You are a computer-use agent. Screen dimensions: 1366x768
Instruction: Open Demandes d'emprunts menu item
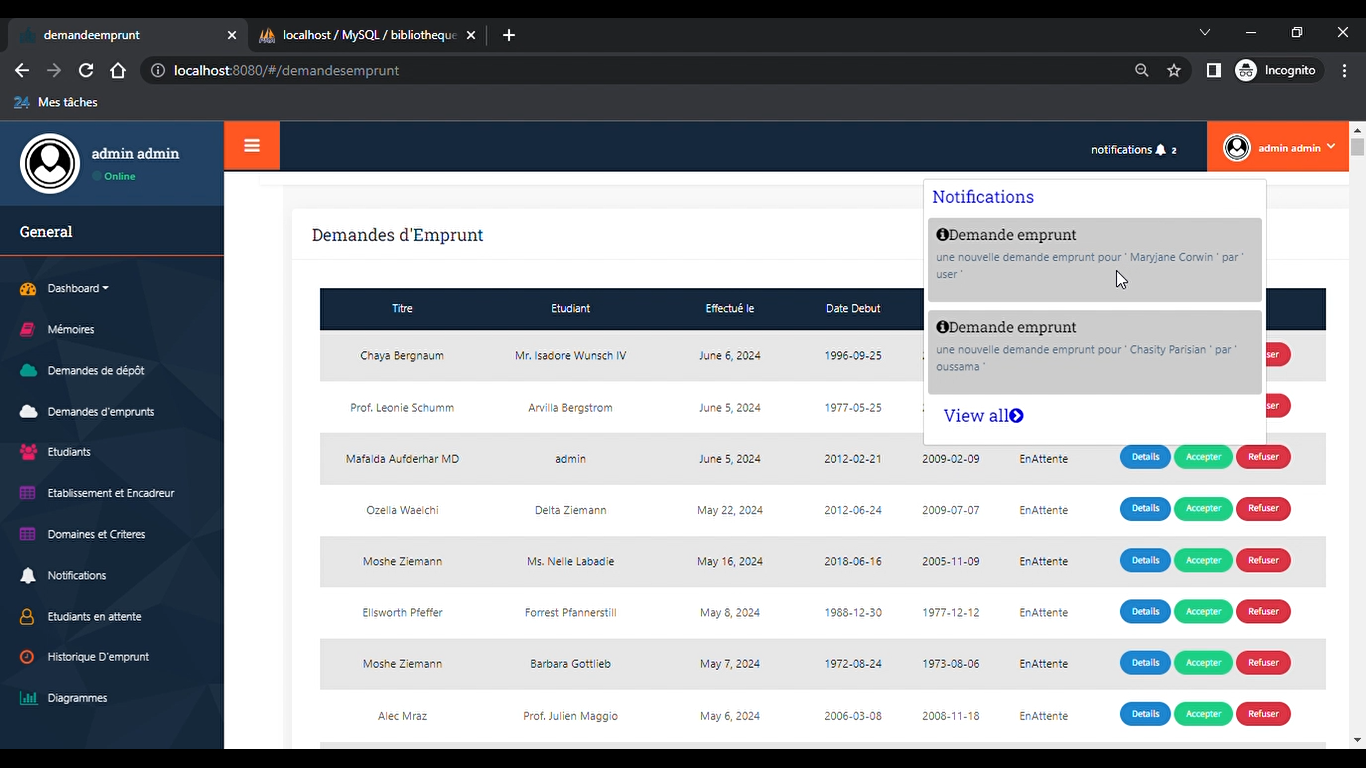[100, 412]
